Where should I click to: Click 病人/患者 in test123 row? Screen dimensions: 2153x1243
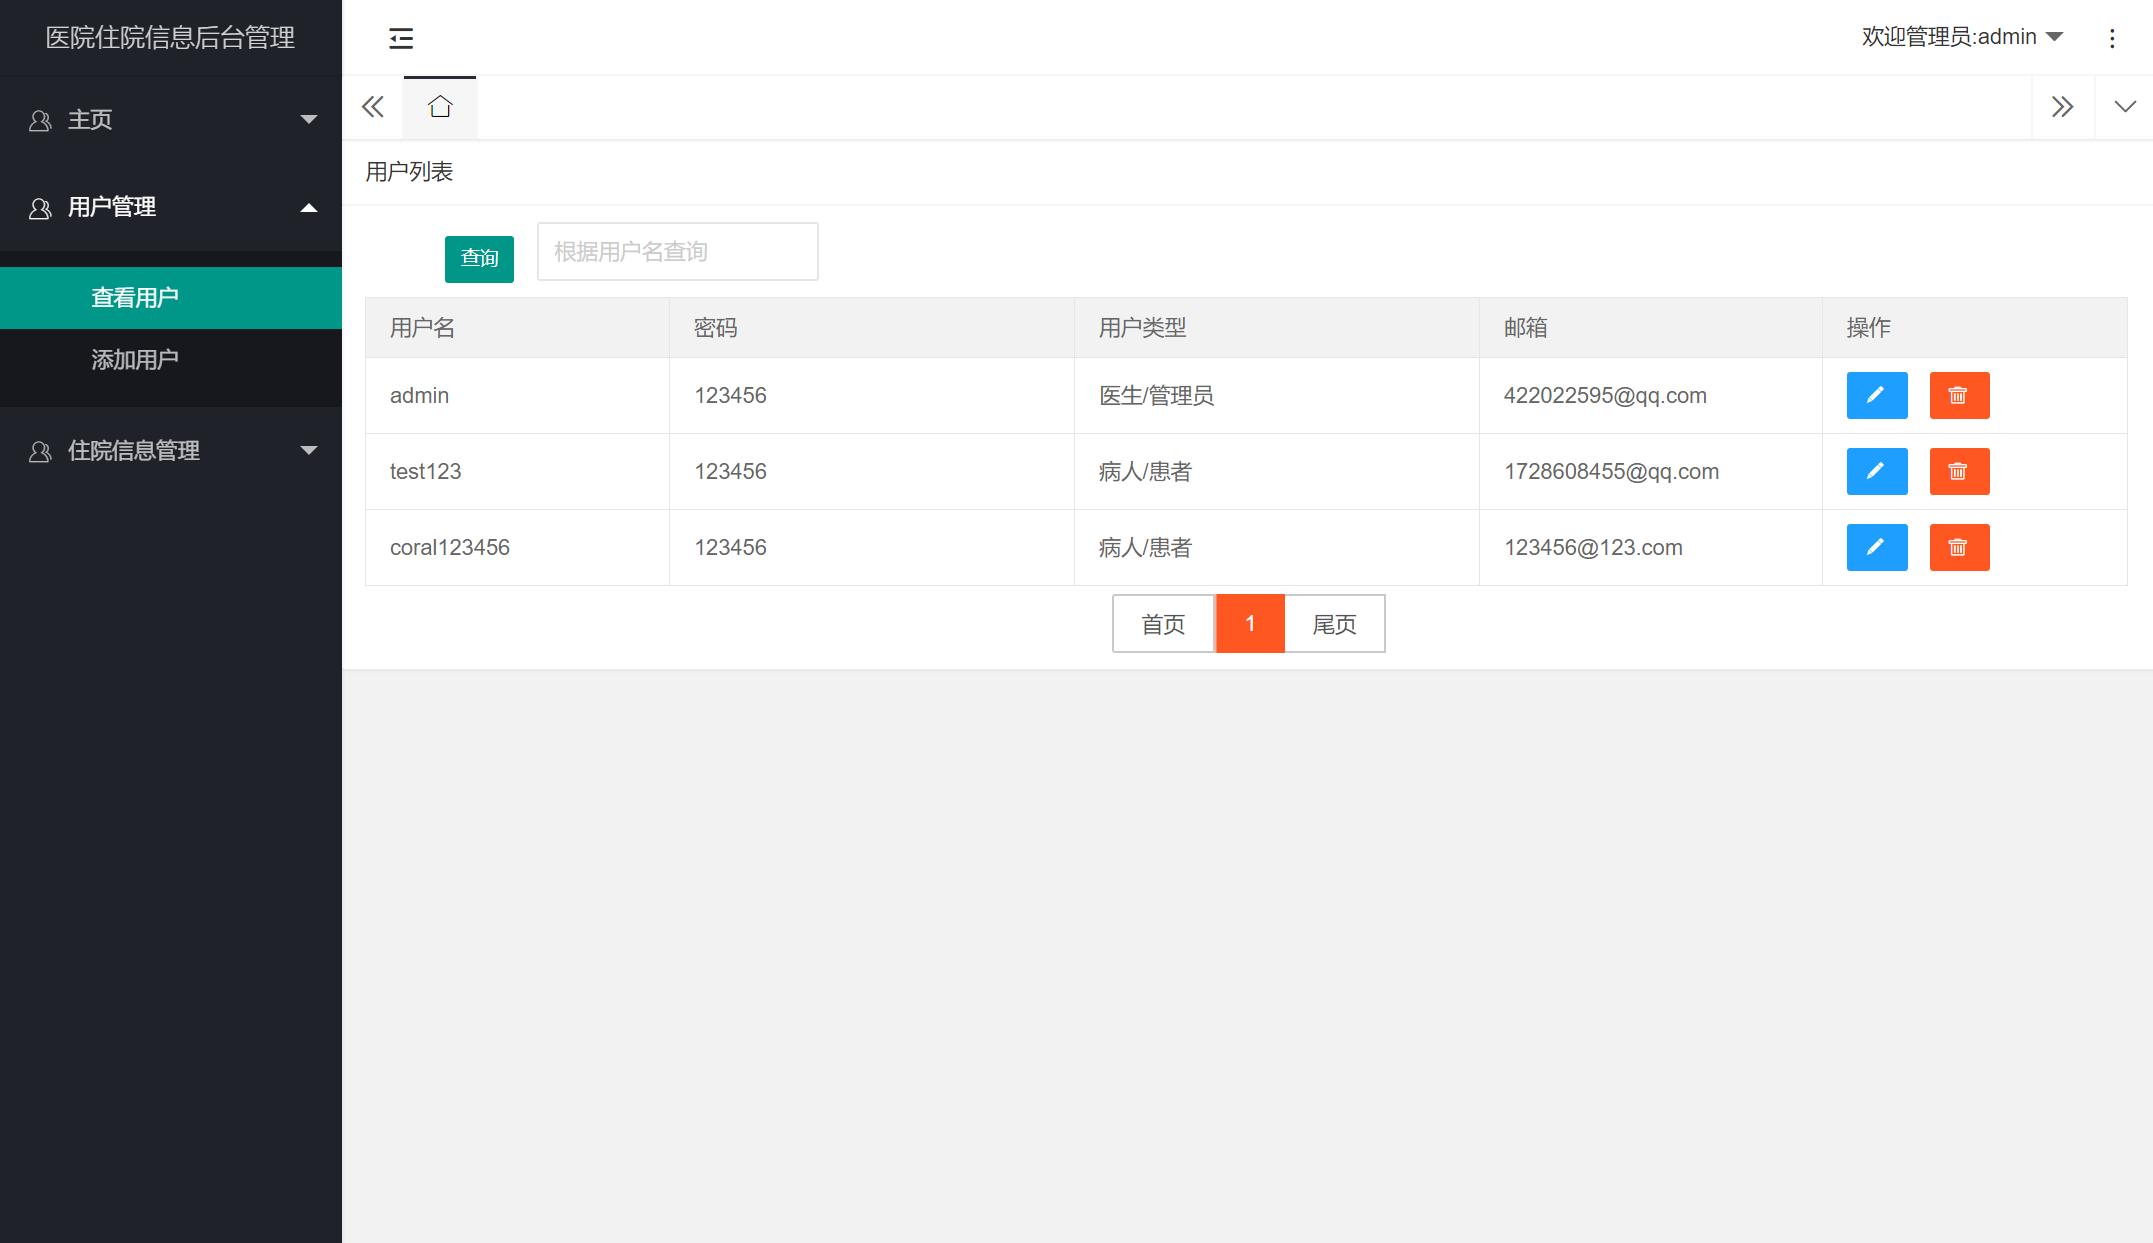click(x=1146, y=472)
